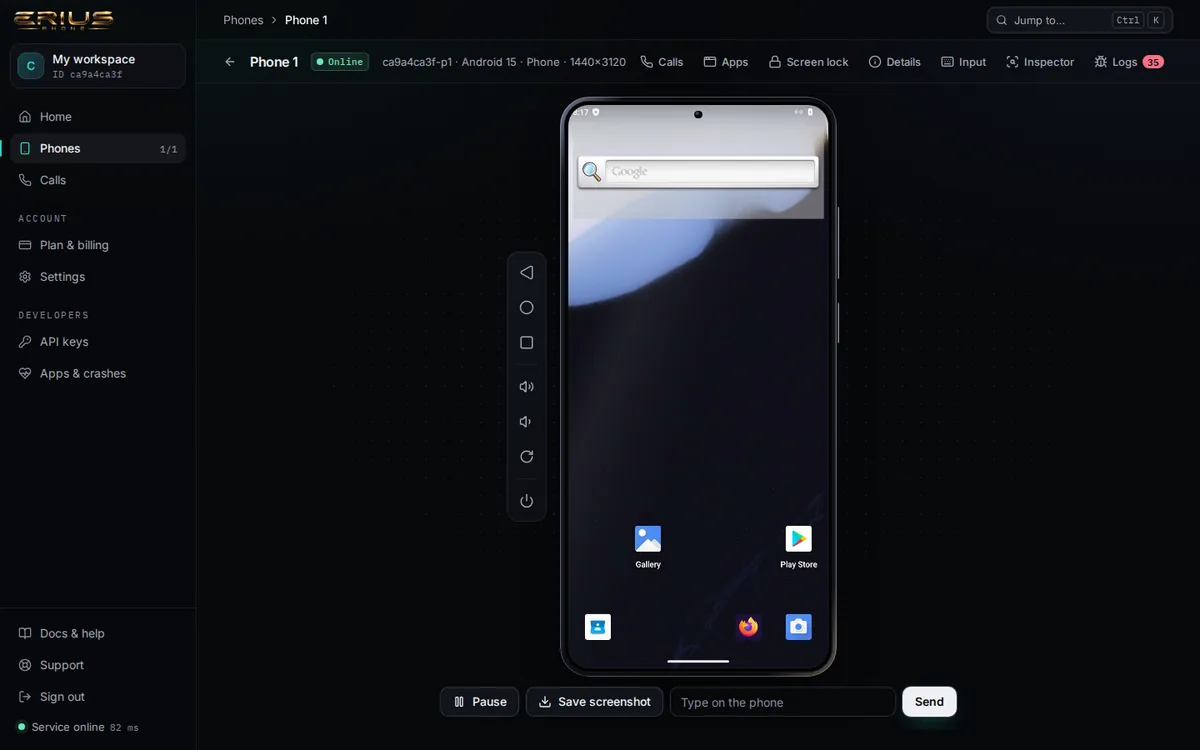Open the Gallery app on phone
Image resolution: width=1200 pixels, height=750 pixels.
pos(648,547)
